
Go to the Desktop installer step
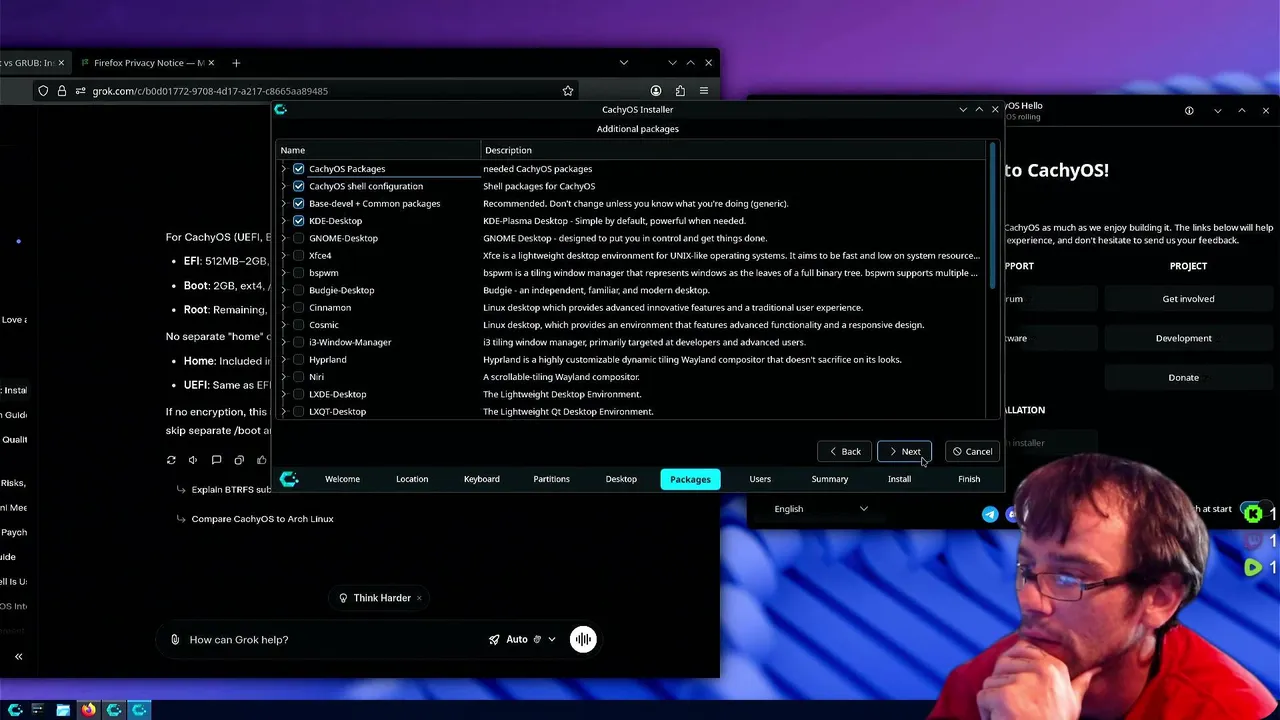click(621, 479)
